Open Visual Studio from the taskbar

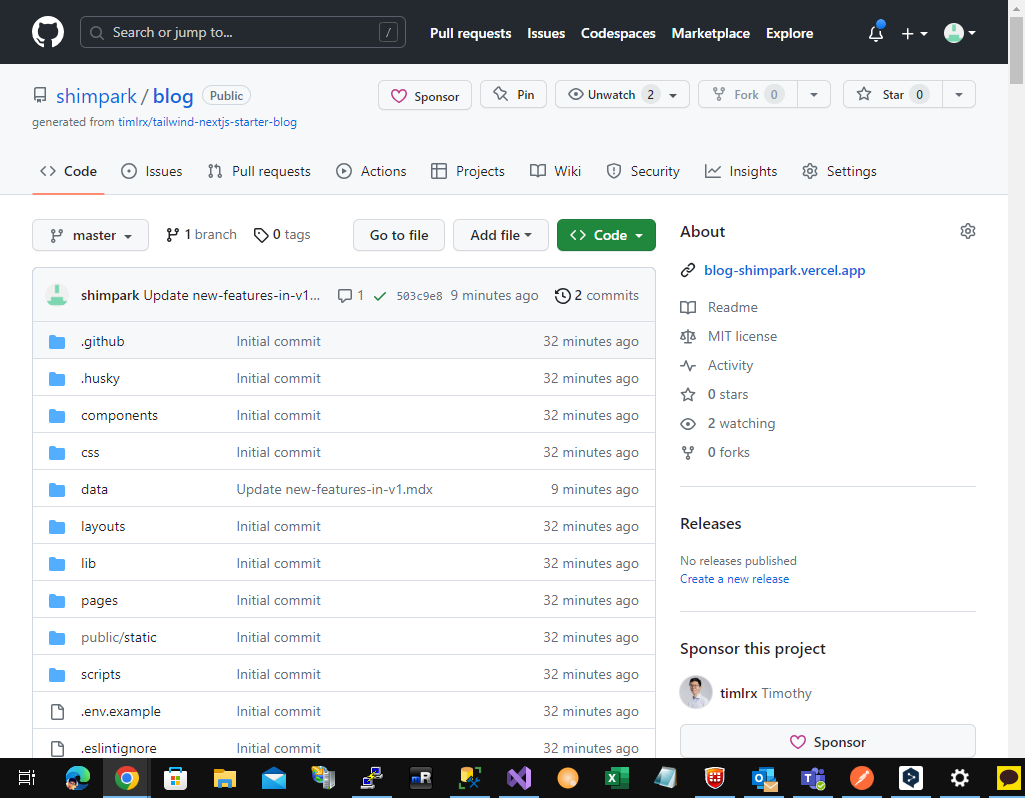(x=518, y=778)
